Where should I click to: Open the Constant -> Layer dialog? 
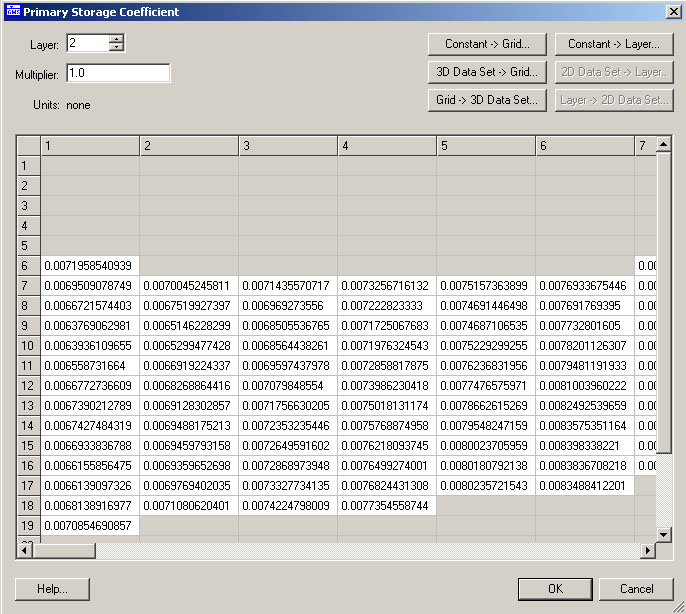[x=614, y=44]
